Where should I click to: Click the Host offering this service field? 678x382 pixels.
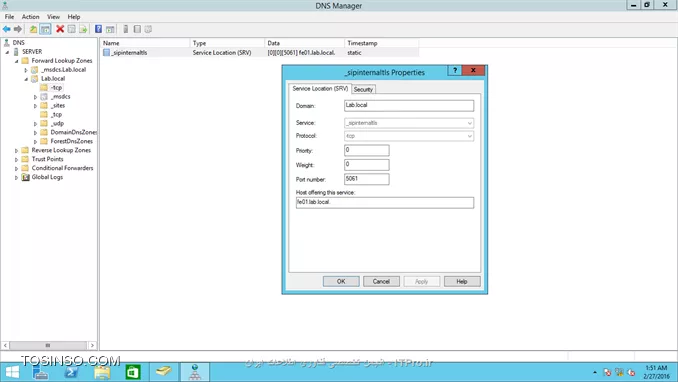(x=385, y=202)
